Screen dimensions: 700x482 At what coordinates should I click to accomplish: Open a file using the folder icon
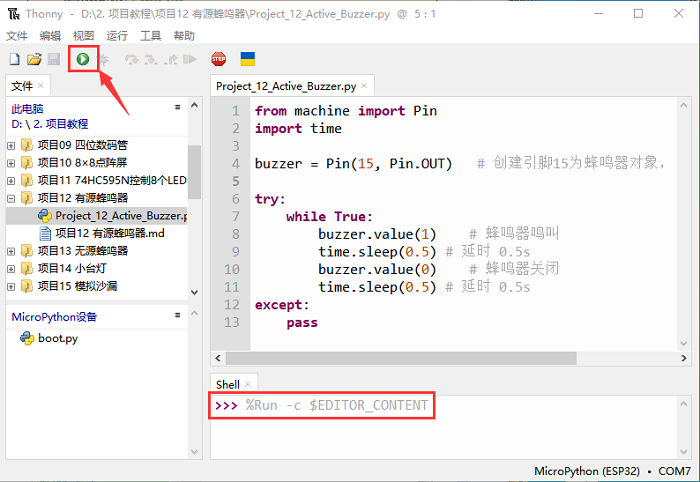click(34, 60)
